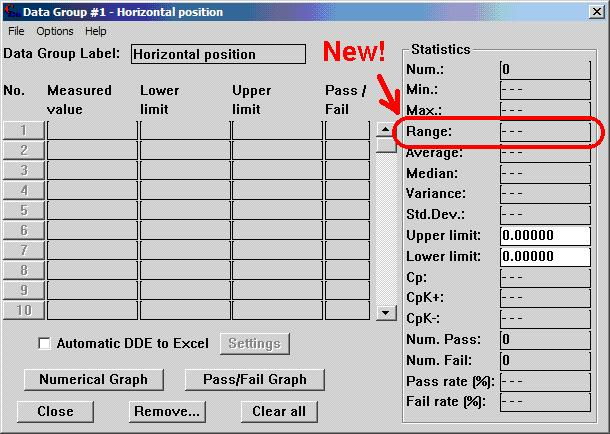Click Lower limit cell in row 10
The height and width of the screenshot is (434, 610).
pyautogui.click(x=185, y=310)
